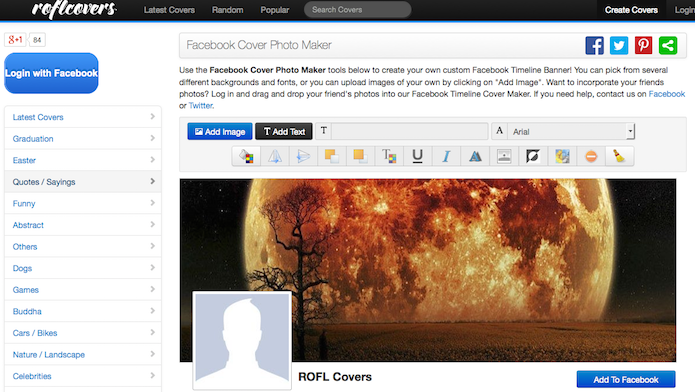Open the text color icon
This screenshot has width=695, height=392.
(x=389, y=156)
